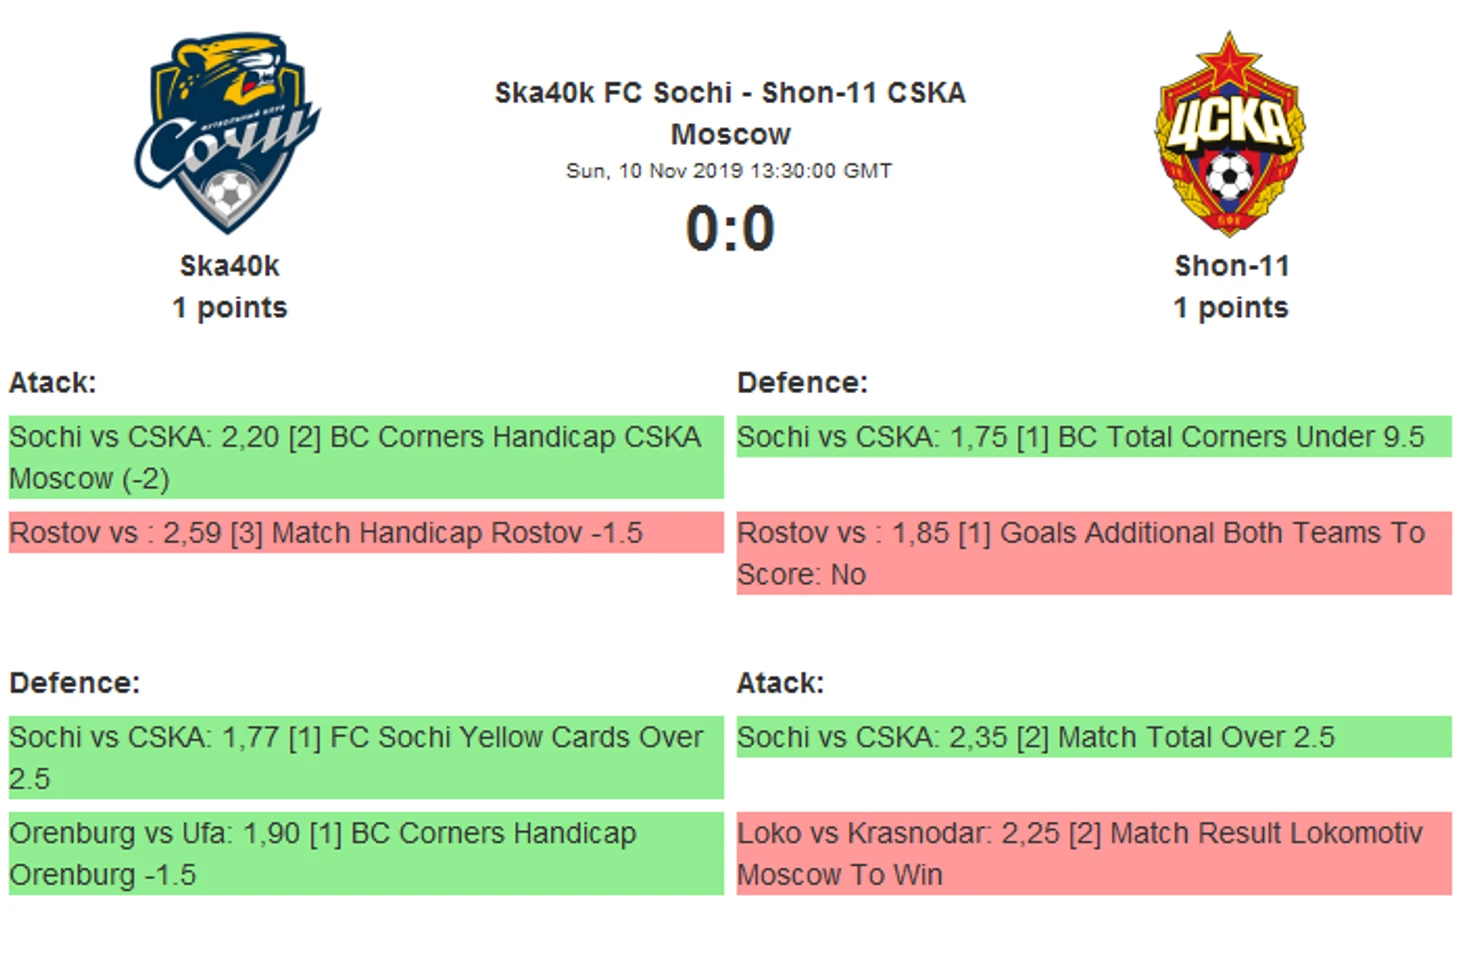Viewport: 1460px width, 959px height.
Task: Select the BC Total Corners Under 9.5 bet
Action: (1094, 437)
